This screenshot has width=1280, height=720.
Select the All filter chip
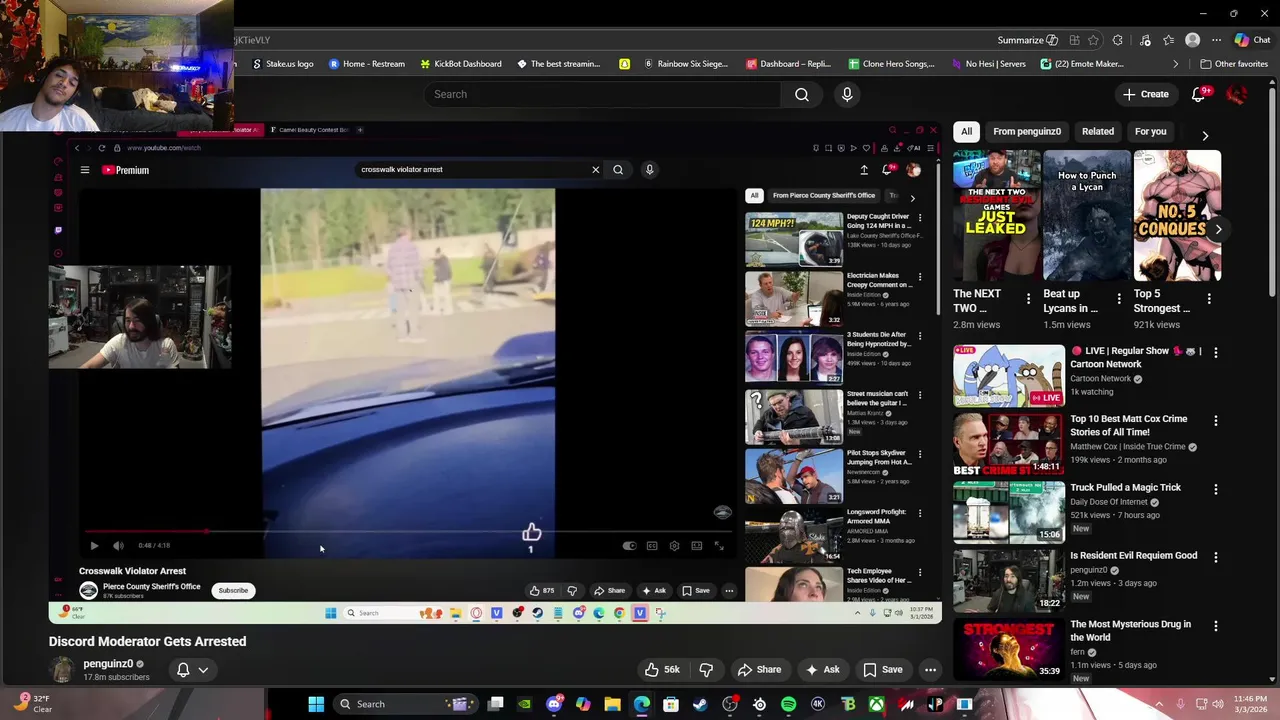pyautogui.click(x=966, y=131)
